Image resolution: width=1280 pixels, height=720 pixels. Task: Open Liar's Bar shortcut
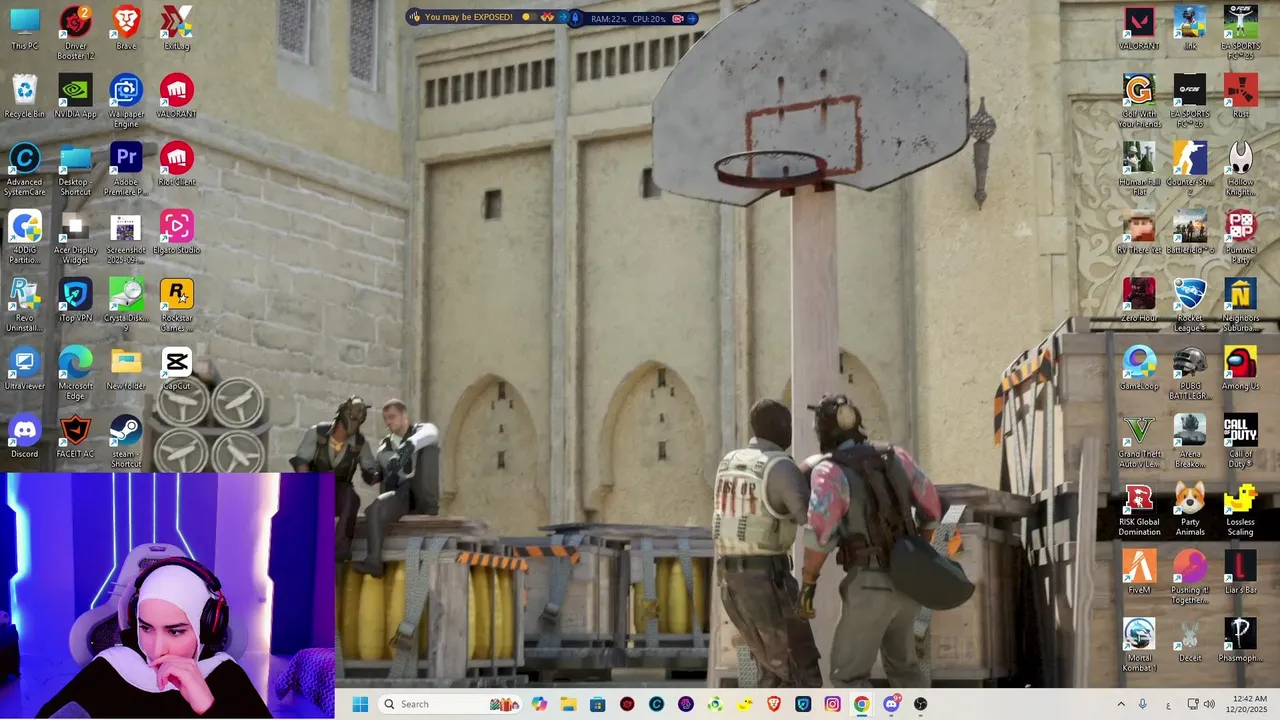pos(1240,573)
